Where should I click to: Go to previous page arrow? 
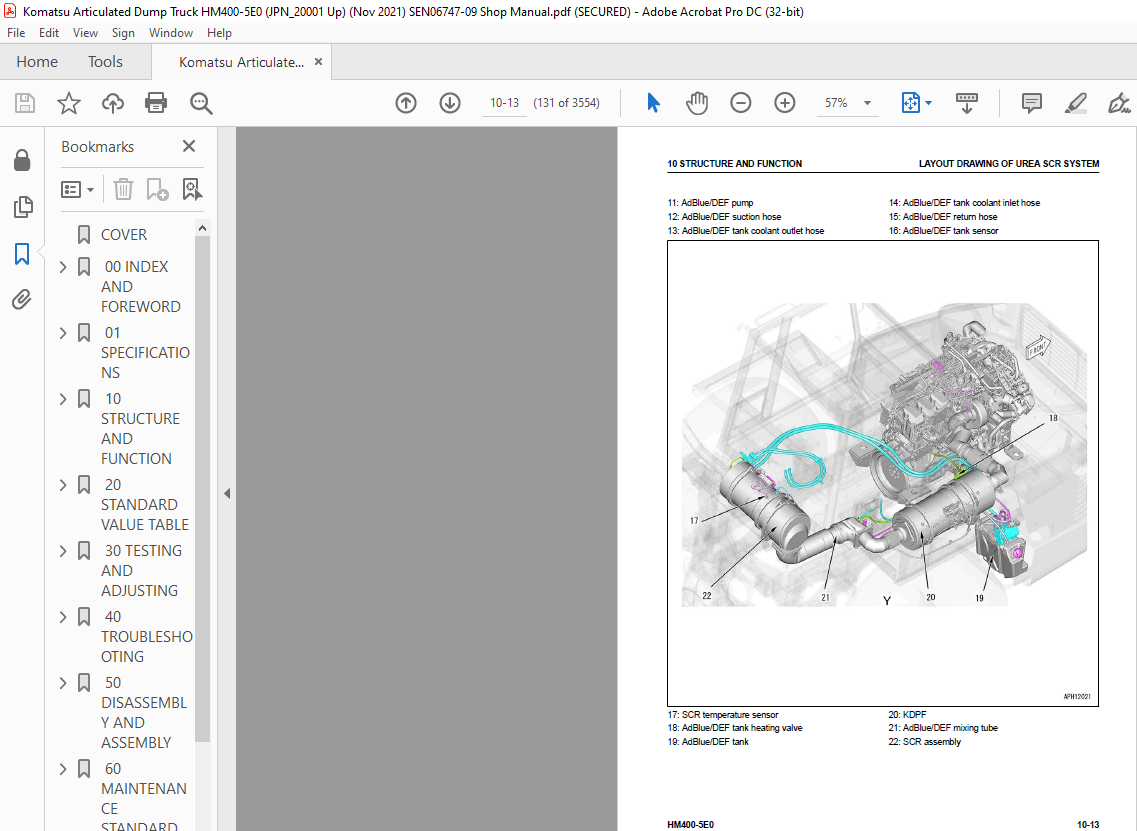coord(406,103)
